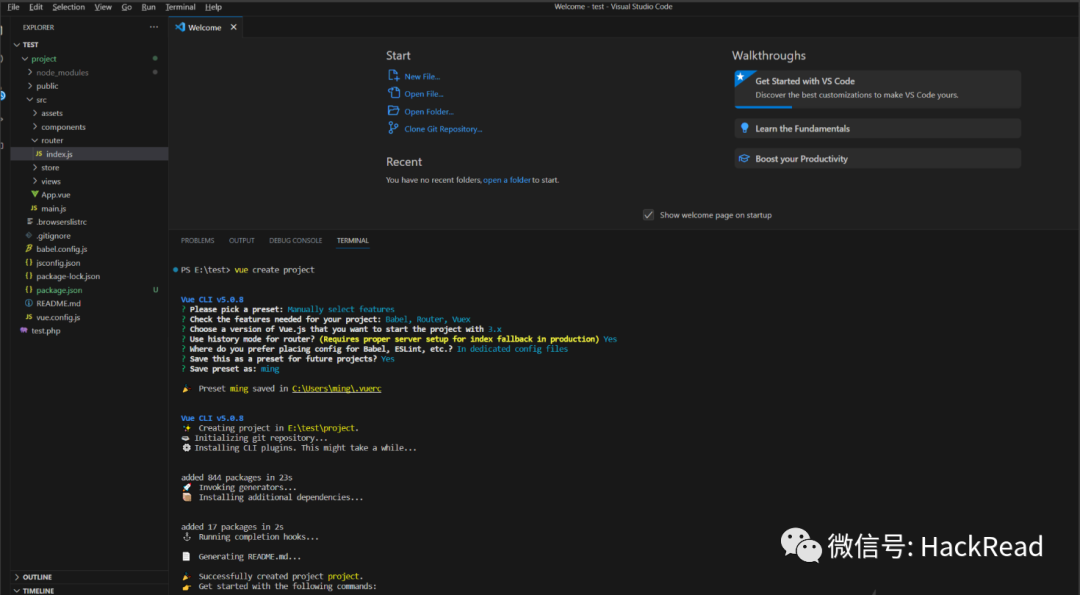This screenshot has height=595, width=1080.
Task: Expand the components folder
Action: click(35, 127)
